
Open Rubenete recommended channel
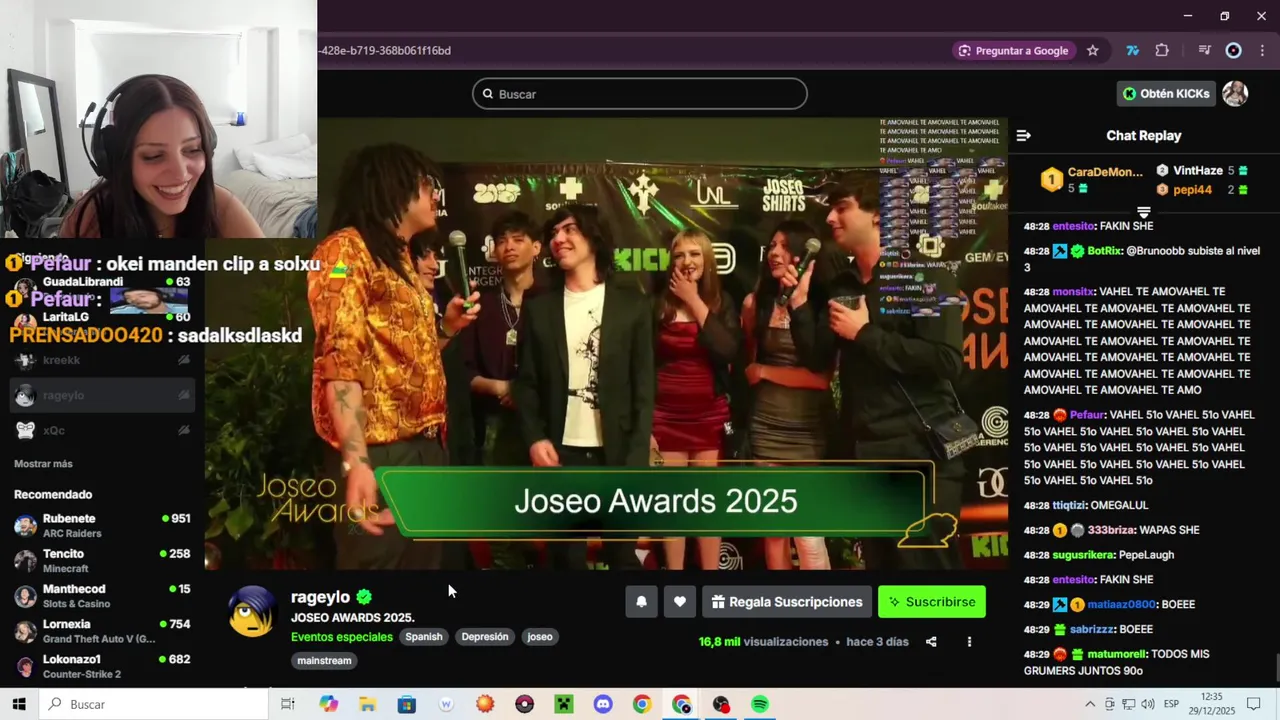coord(102,526)
